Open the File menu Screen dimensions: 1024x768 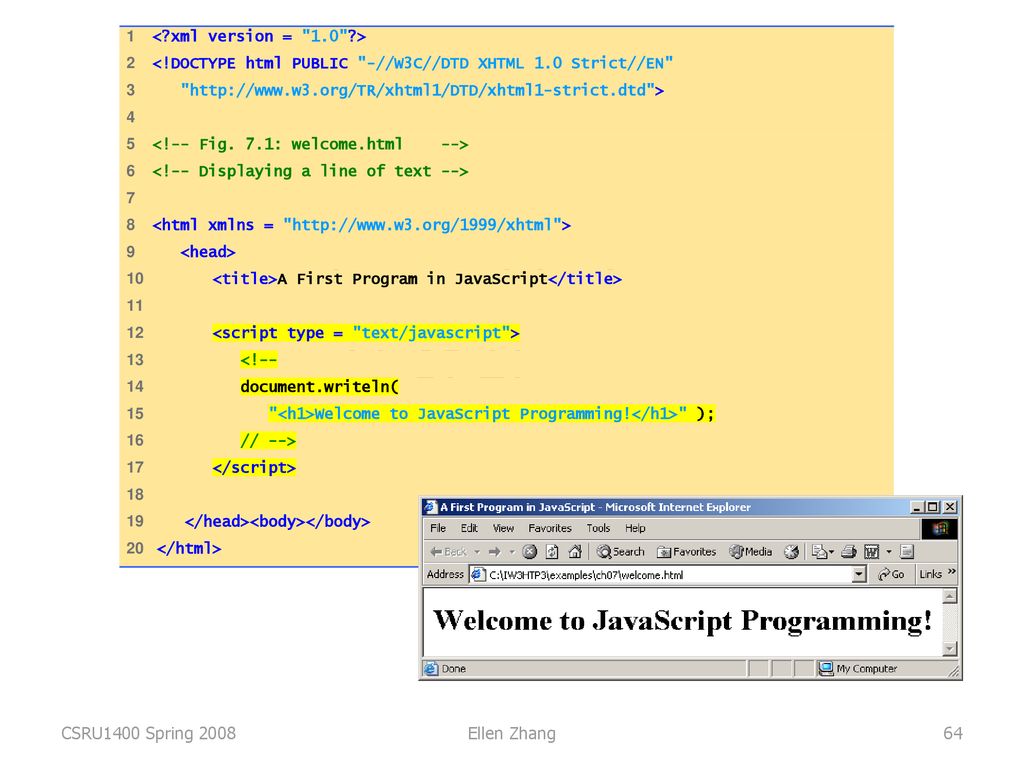(x=438, y=528)
